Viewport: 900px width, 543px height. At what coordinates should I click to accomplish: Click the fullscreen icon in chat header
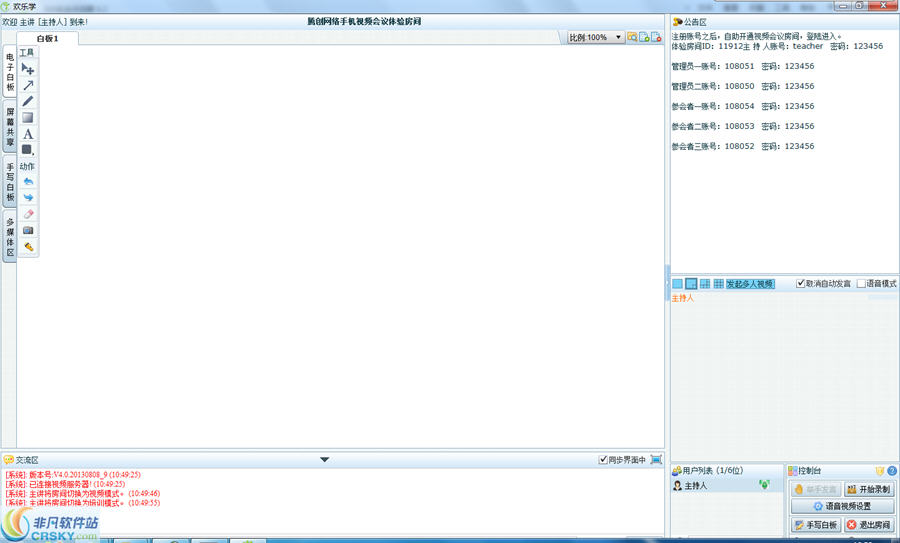coord(656,460)
